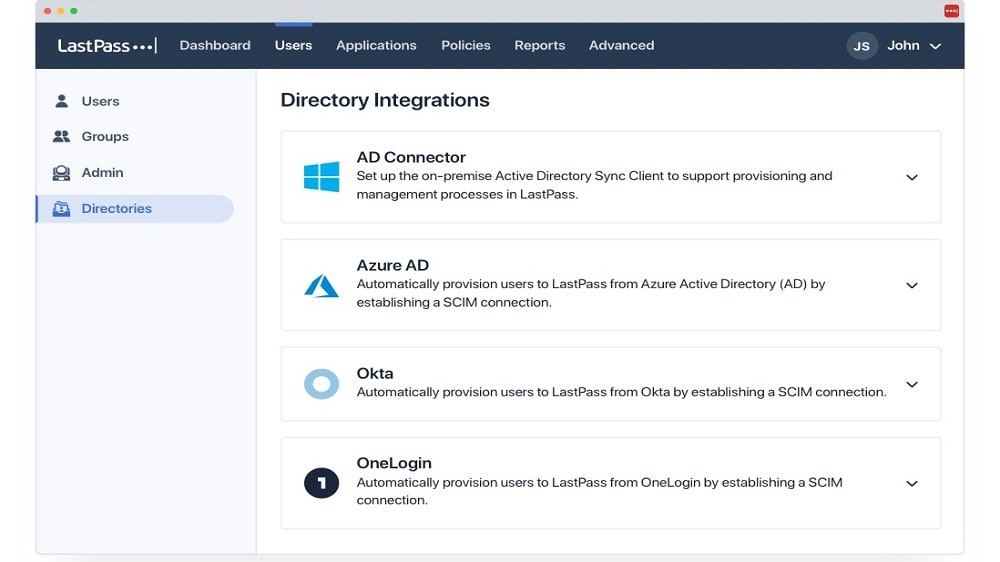Click the Azure AD title

tap(392, 265)
